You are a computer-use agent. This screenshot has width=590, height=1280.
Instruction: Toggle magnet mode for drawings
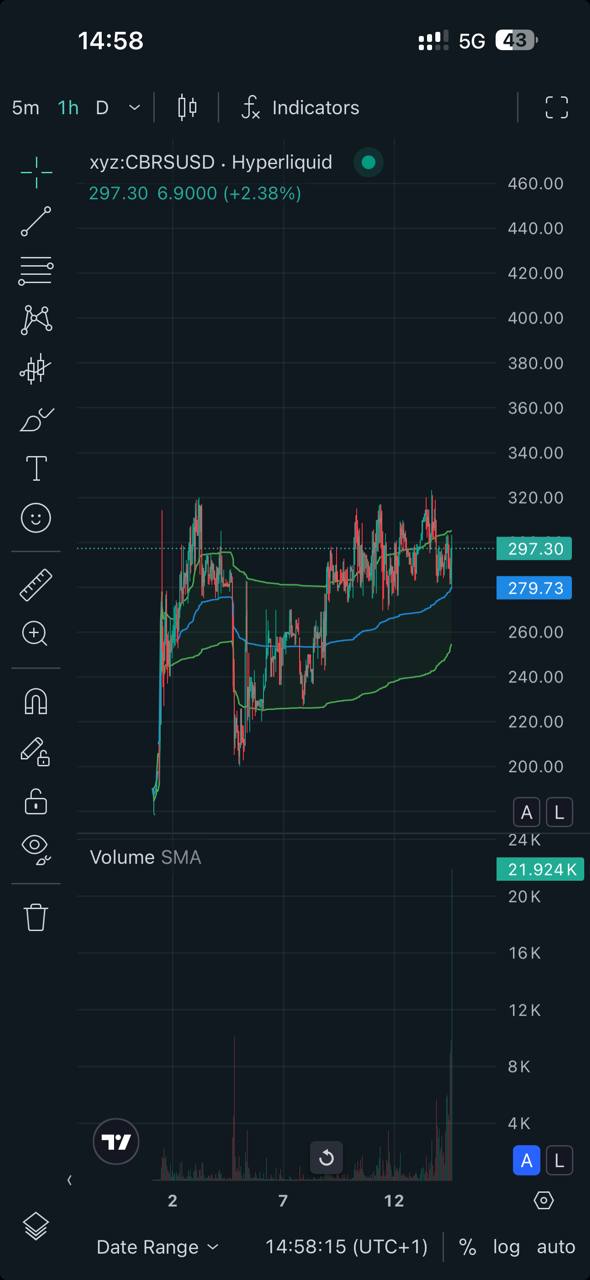pos(36,702)
